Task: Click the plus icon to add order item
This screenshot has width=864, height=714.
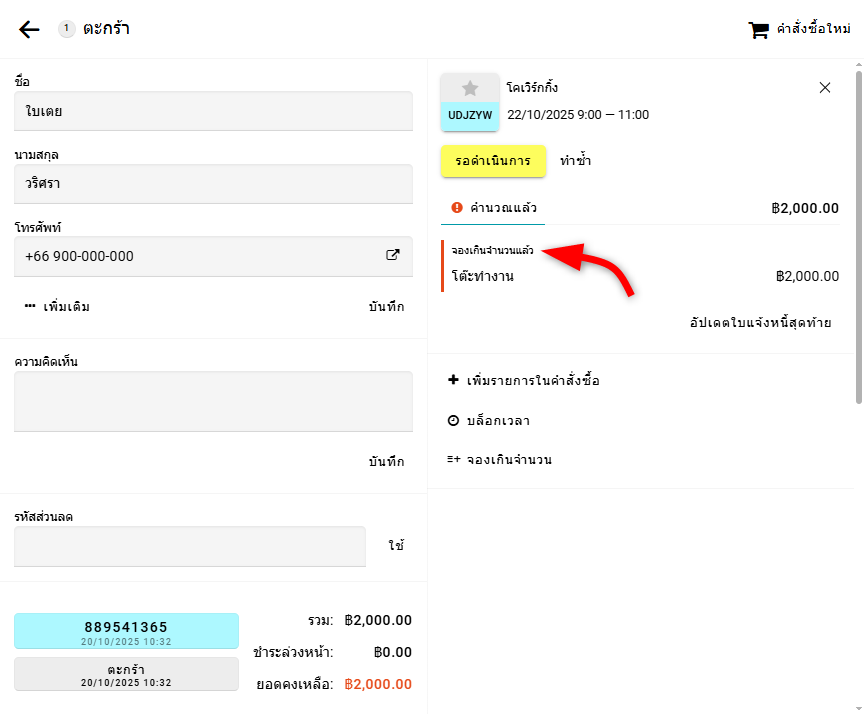Action: coord(453,380)
